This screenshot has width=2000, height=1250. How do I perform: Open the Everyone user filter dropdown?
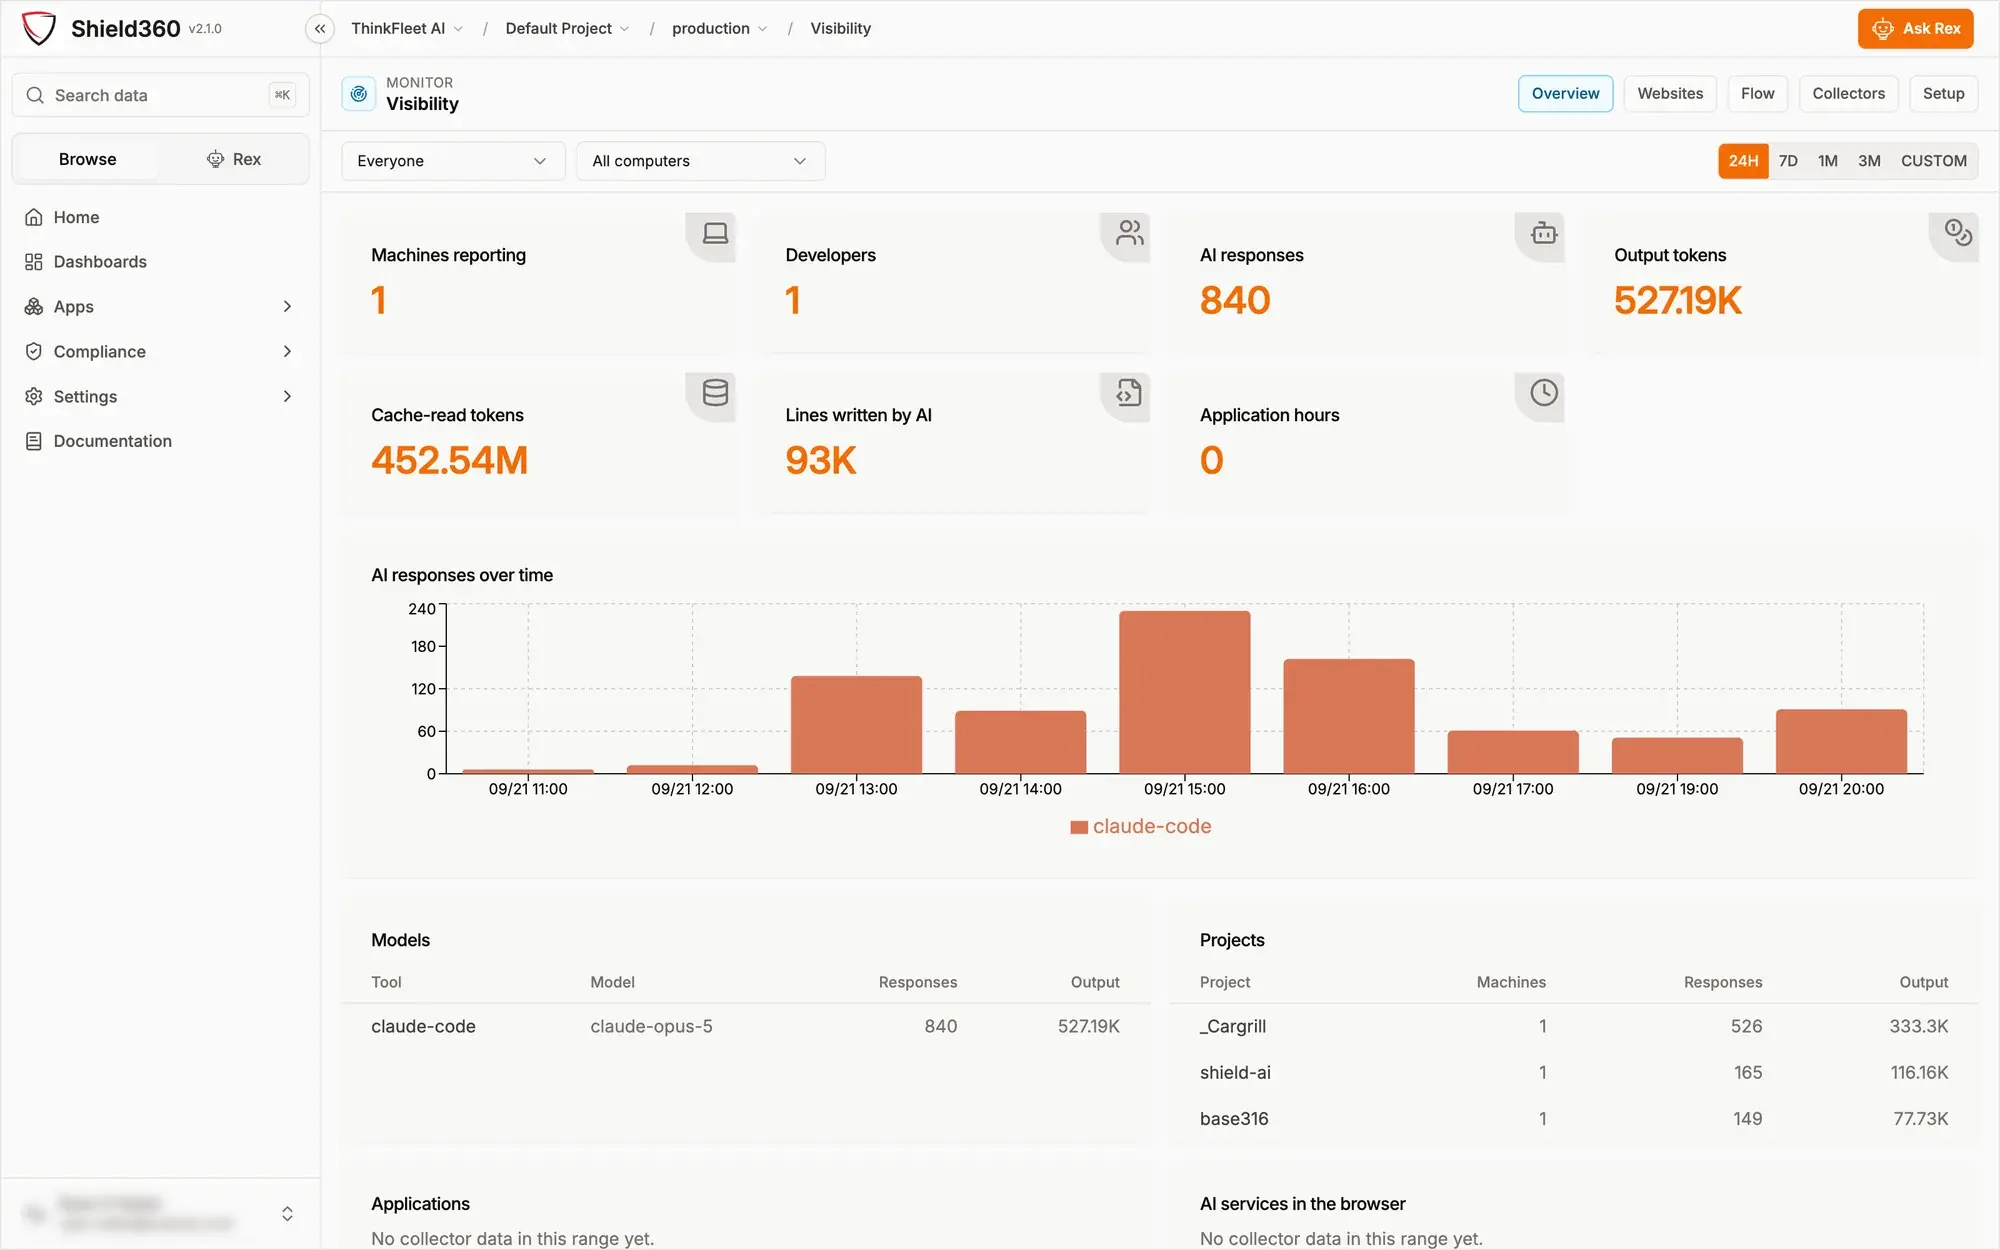[453, 161]
